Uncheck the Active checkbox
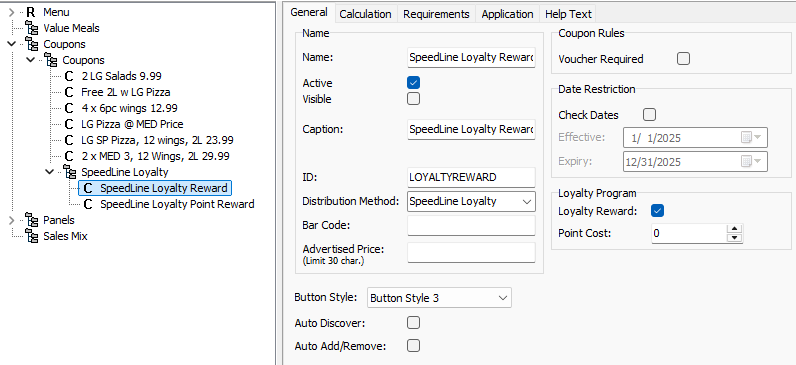796x365 pixels. (x=414, y=83)
